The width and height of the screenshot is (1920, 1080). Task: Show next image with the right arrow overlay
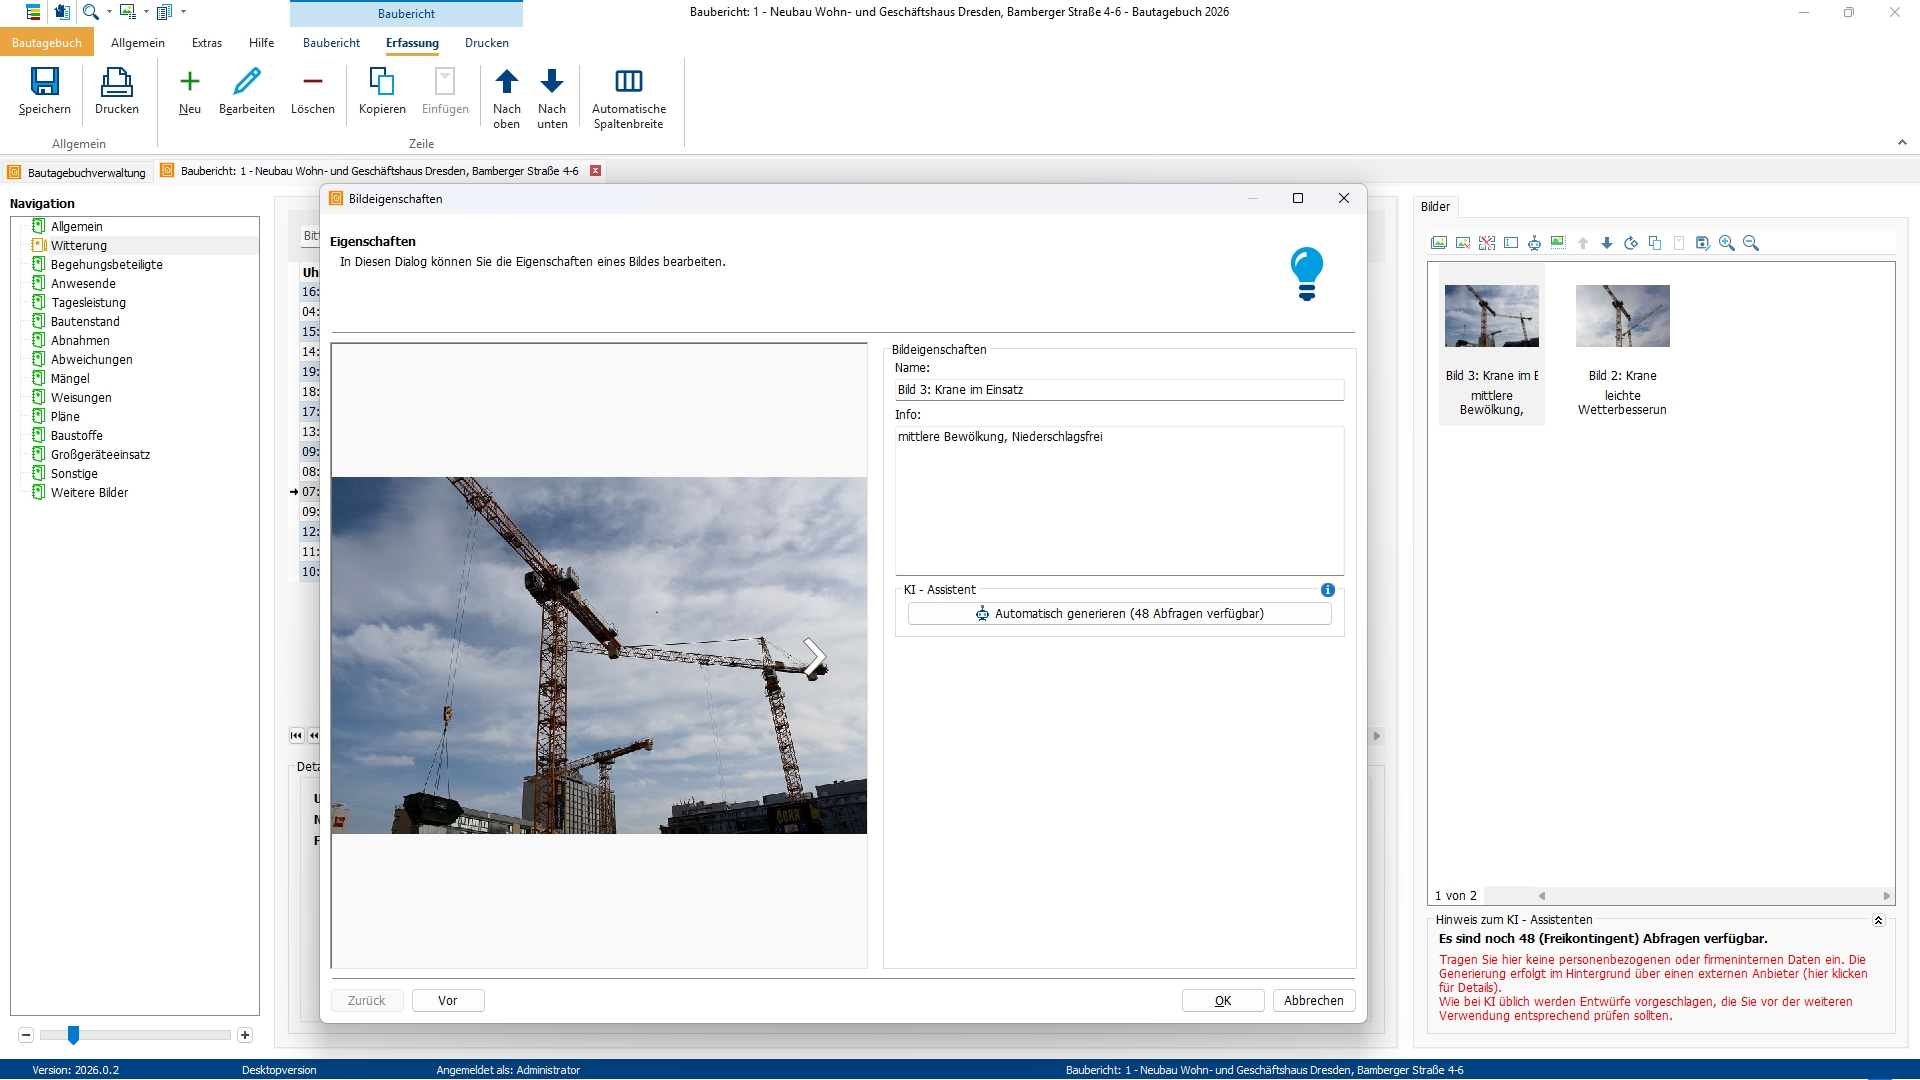[x=814, y=658]
